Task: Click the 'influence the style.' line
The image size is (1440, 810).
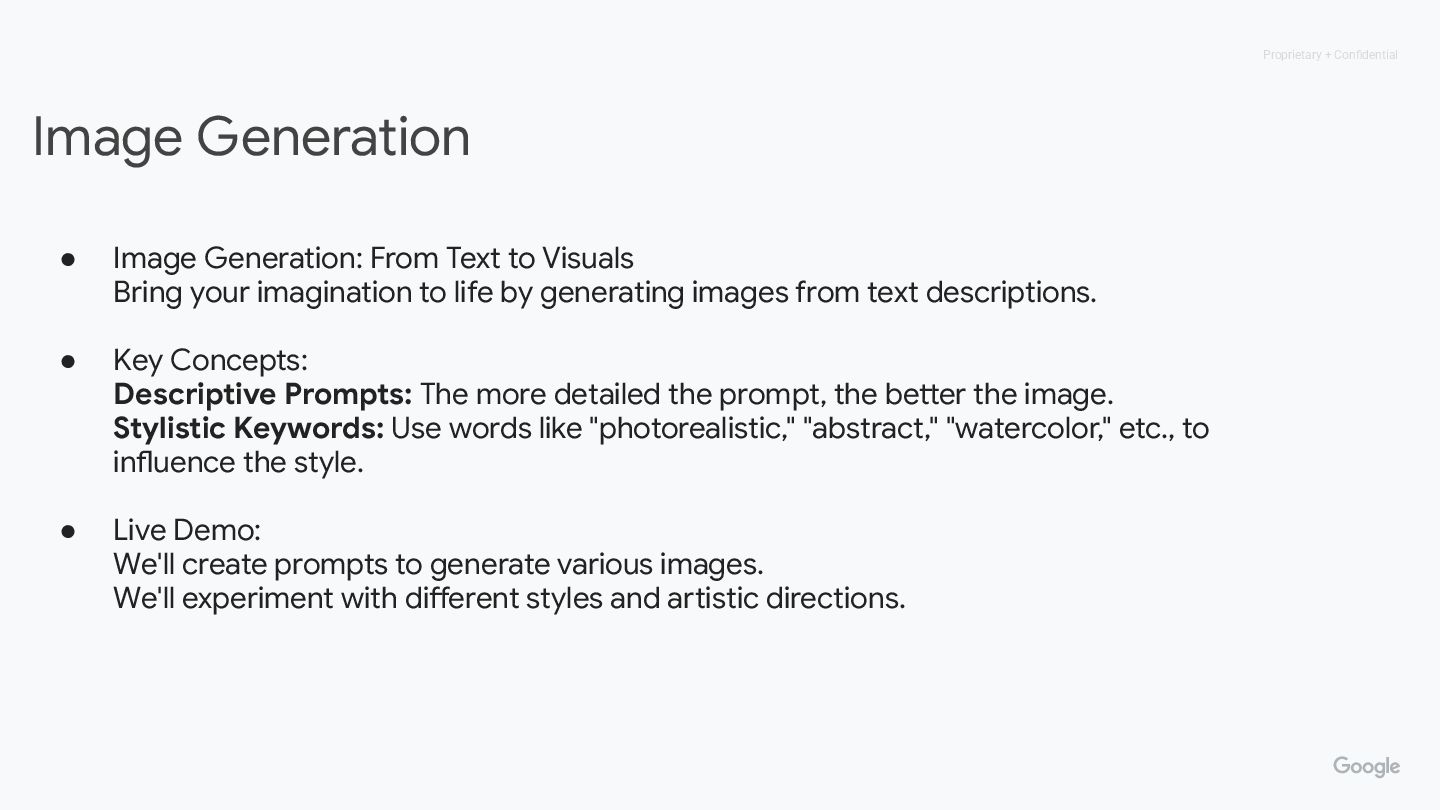Action: [238, 462]
